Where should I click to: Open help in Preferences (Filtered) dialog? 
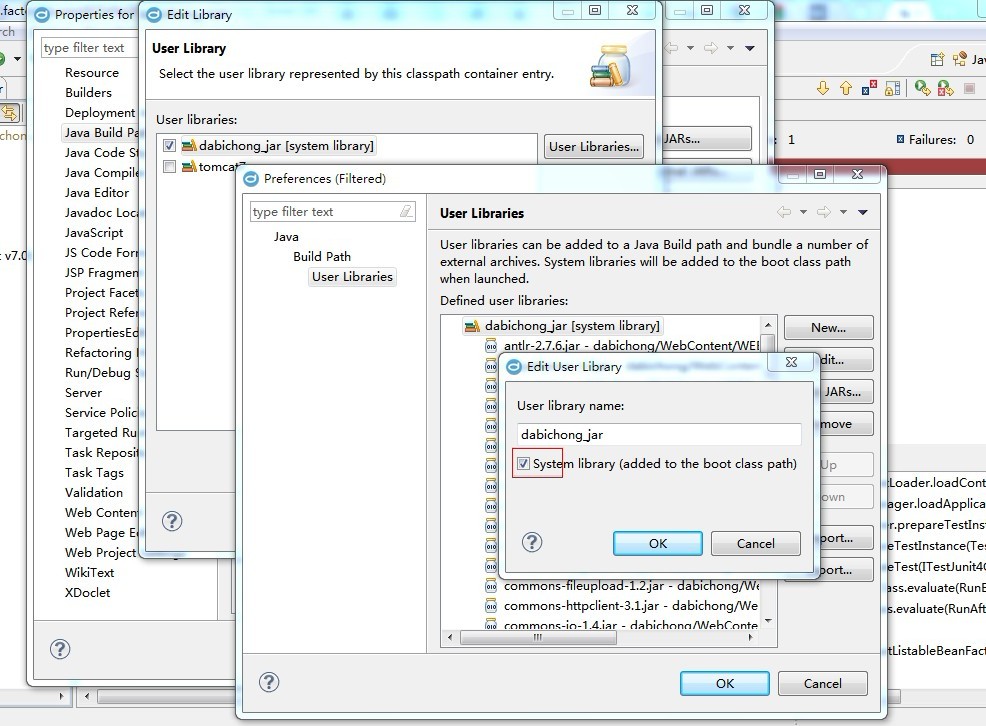pos(269,682)
